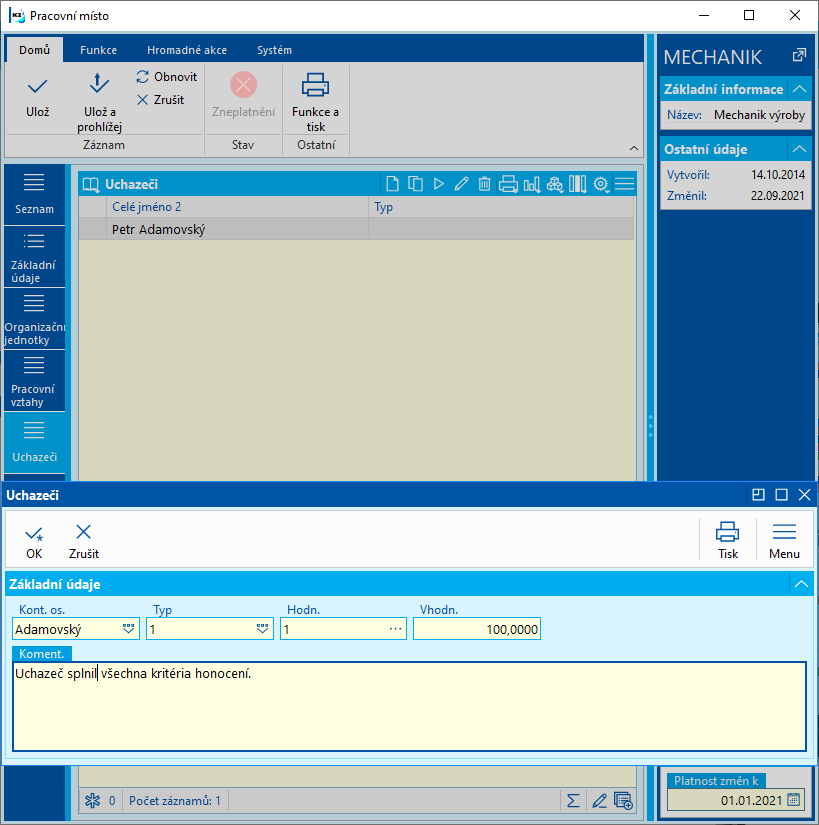Screen dimensions: 819x825
Task: Click the Ulož checkmark button
Action: pyautogui.click(x=37, y=97)
